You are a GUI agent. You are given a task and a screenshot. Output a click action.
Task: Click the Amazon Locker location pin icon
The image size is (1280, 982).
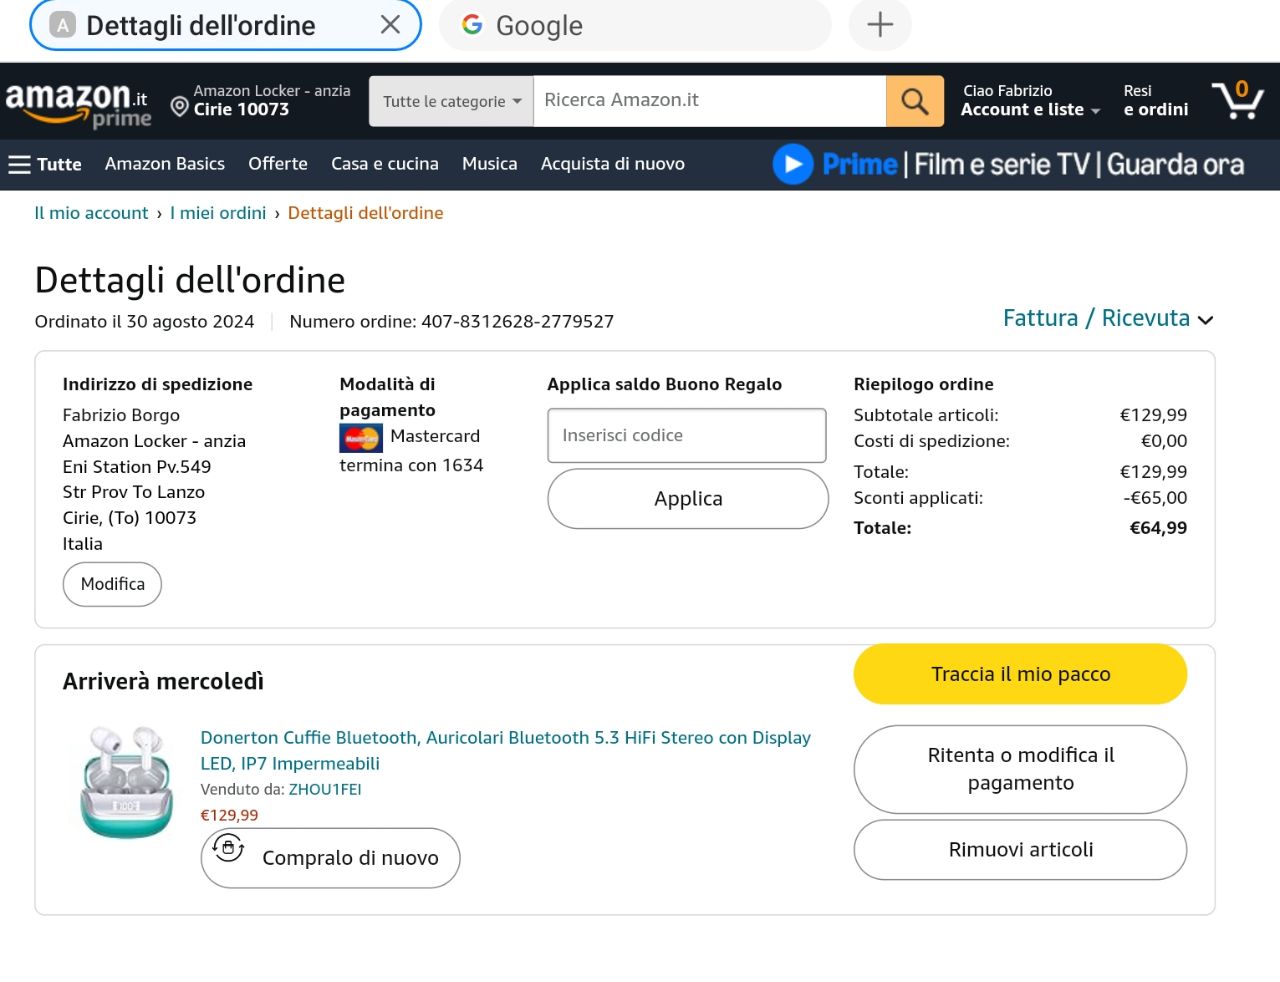pyautogui.click(x=180, y=106)
